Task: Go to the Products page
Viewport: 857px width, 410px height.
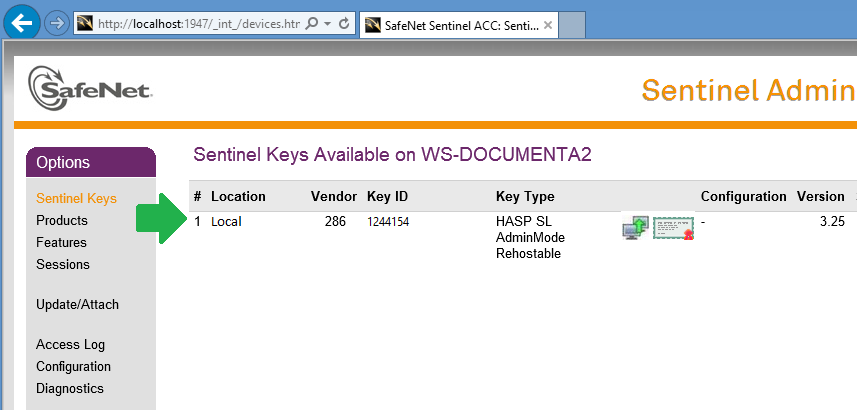Action: [x=62, y=220]
